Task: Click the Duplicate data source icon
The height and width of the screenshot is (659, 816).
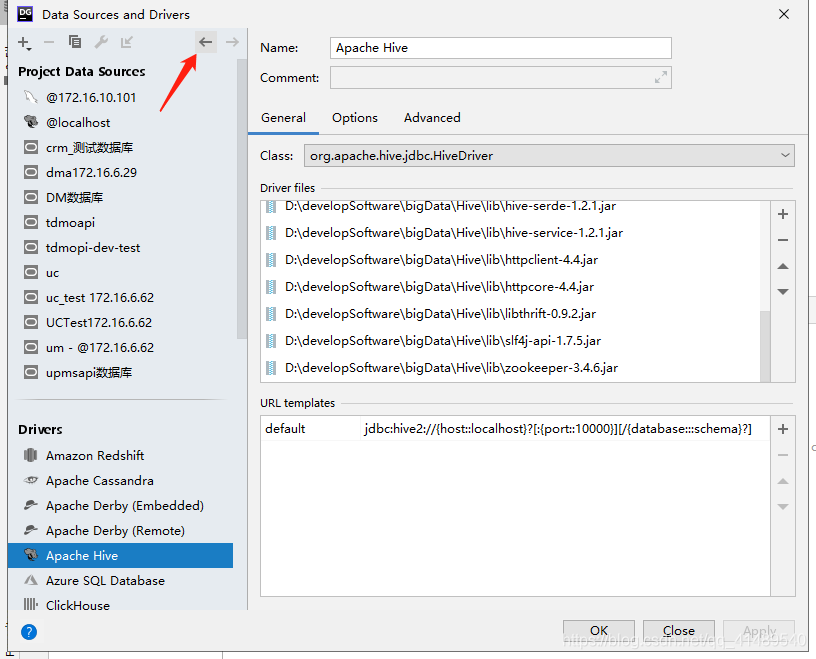Action: (75, 42)
